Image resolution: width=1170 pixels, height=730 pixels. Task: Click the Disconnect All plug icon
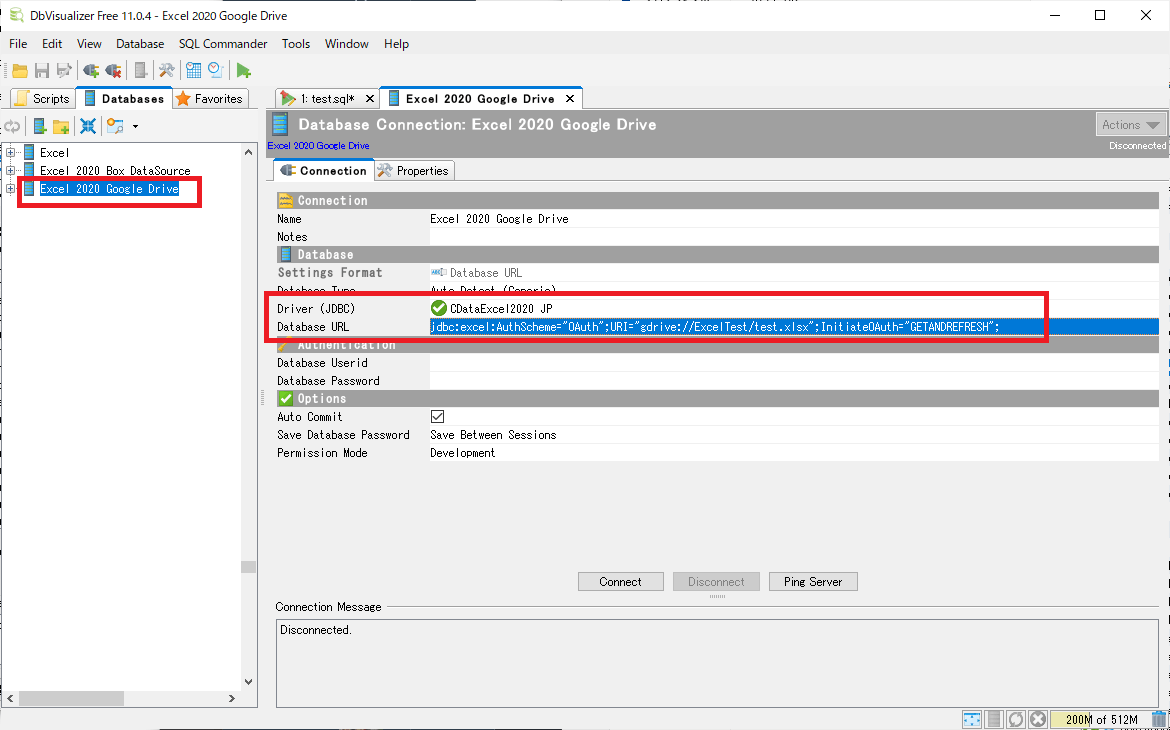(x=113, y=71)
